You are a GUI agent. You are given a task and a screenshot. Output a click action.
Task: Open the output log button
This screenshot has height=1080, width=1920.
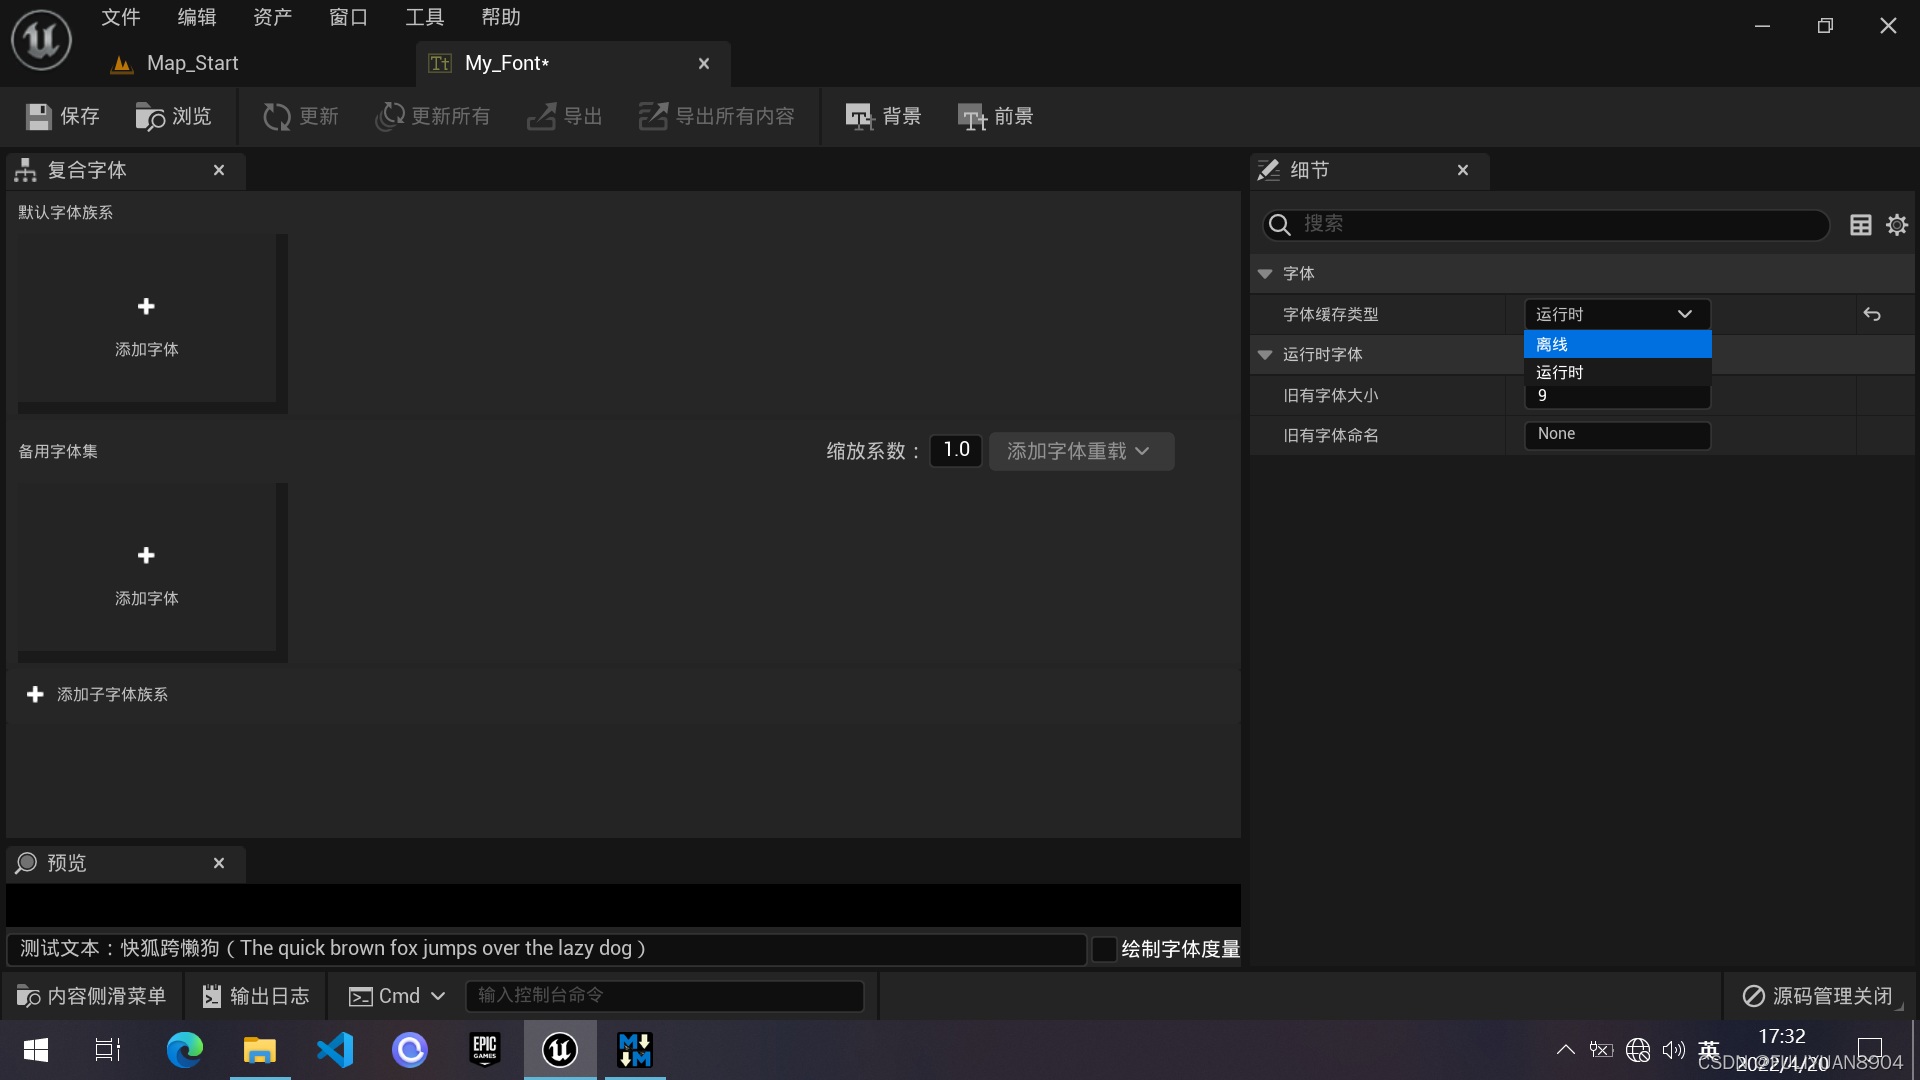(256, 996)
